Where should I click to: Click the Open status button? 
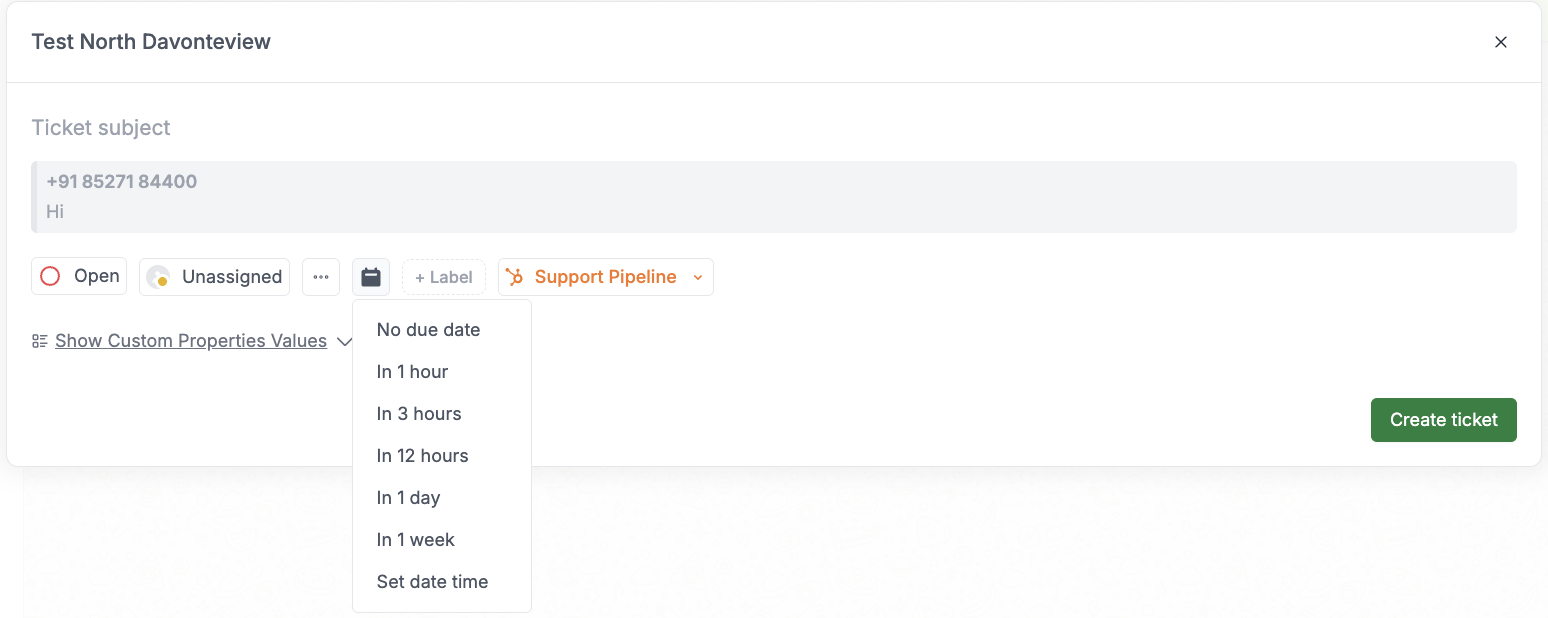[x=78, y=276]
